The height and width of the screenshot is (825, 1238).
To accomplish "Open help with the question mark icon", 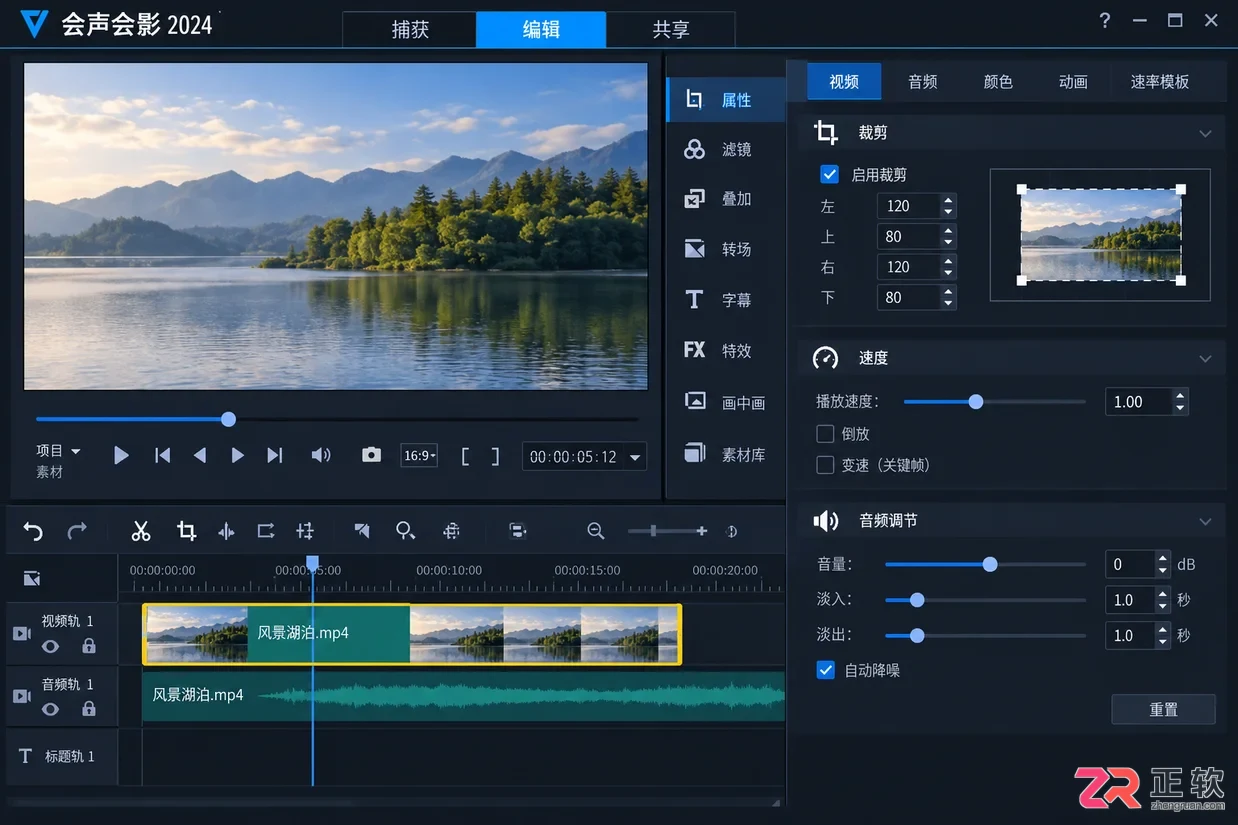I will pyautogui.click(x=1104, y=20).
